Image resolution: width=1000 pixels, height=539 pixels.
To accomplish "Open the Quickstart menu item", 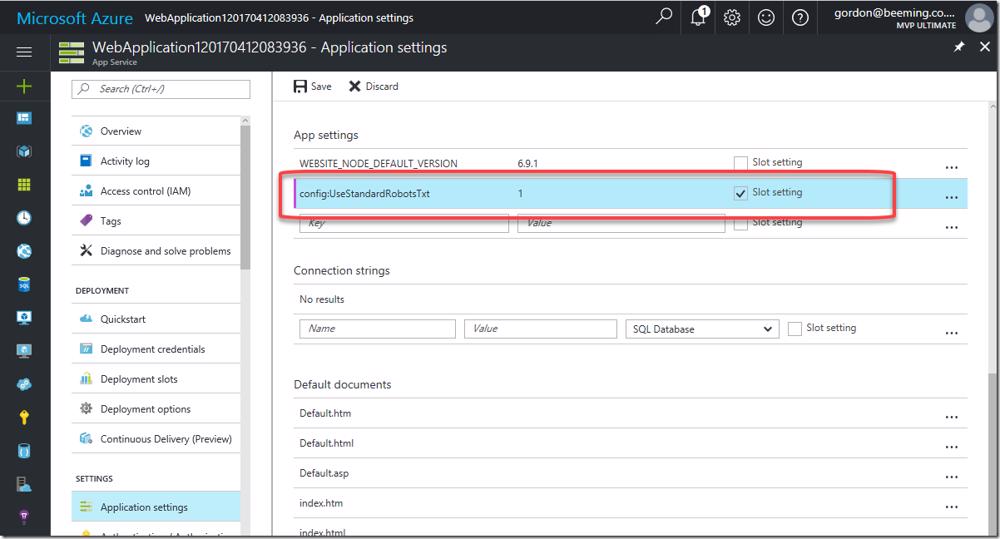I will coord(156,319).
